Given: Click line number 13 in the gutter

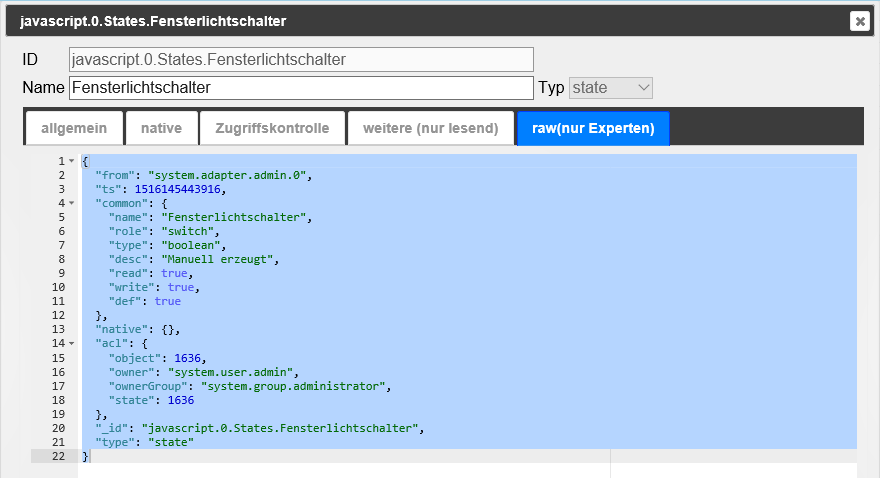Looking at the screenshot, I should (x=57, y=329).
